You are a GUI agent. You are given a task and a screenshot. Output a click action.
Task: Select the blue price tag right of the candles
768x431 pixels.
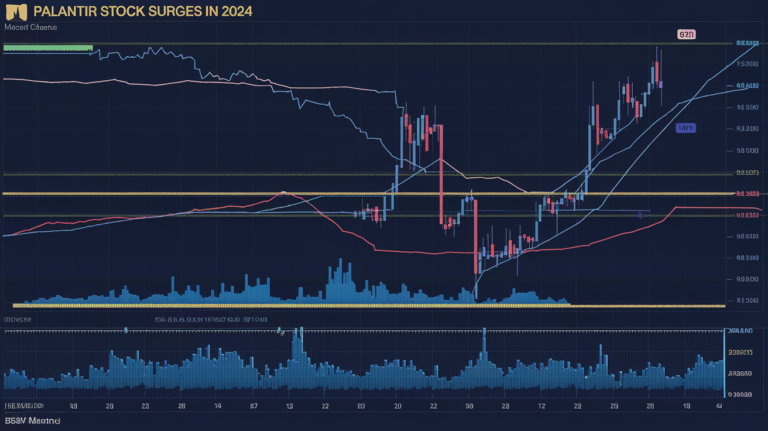tap(685, 128)
